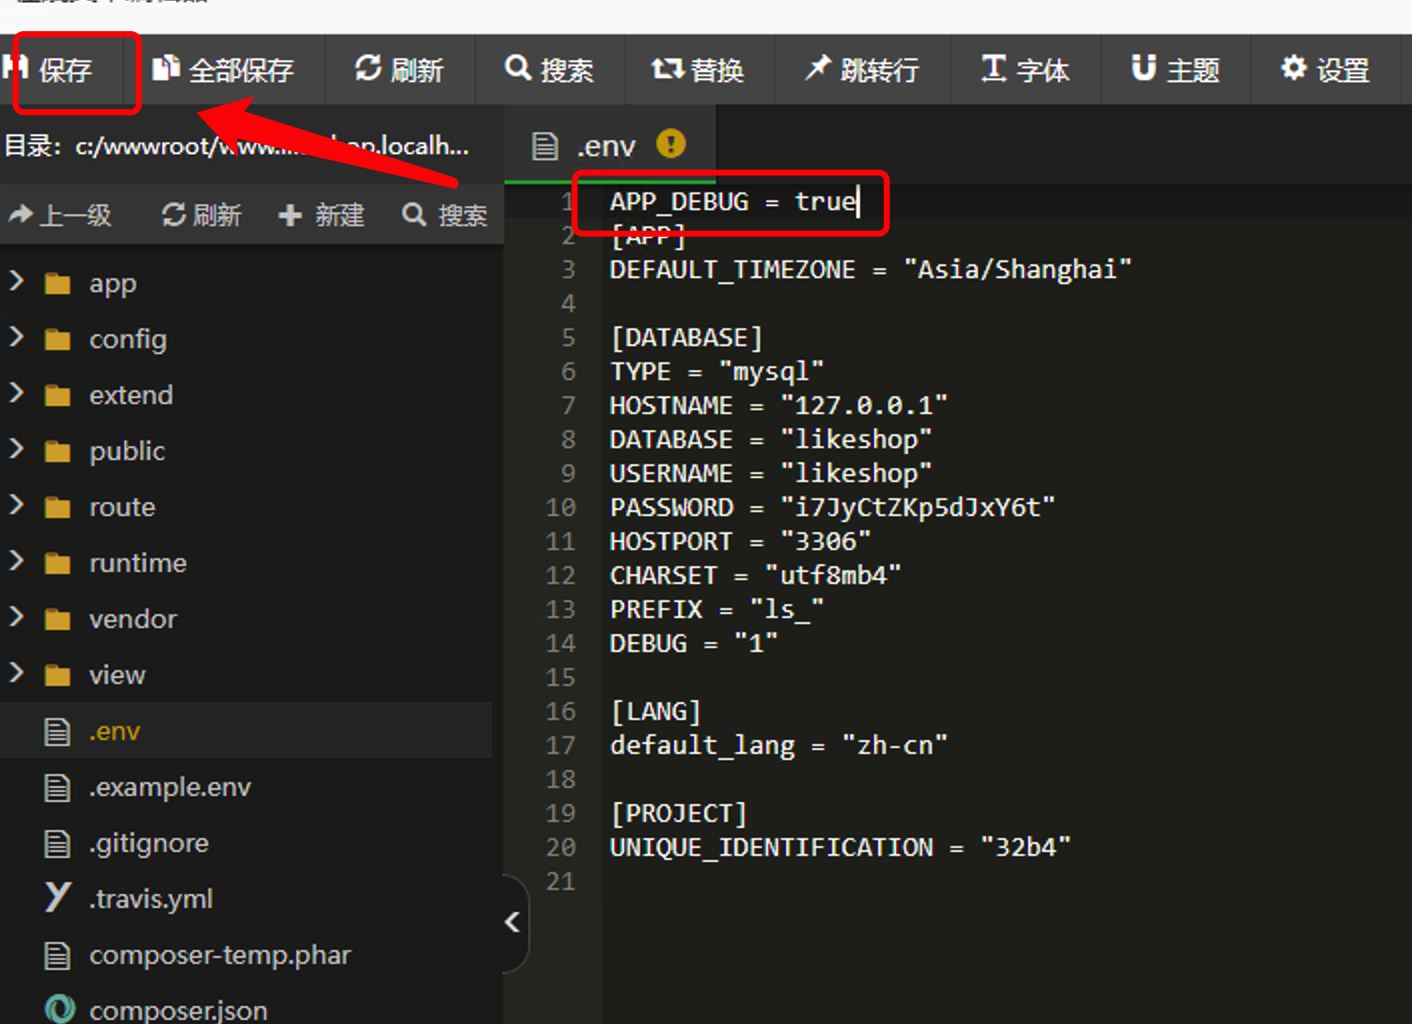1412x1024 pixels.
Task: Collapse the file sidebar panel arrow
Action: point(513,922)
